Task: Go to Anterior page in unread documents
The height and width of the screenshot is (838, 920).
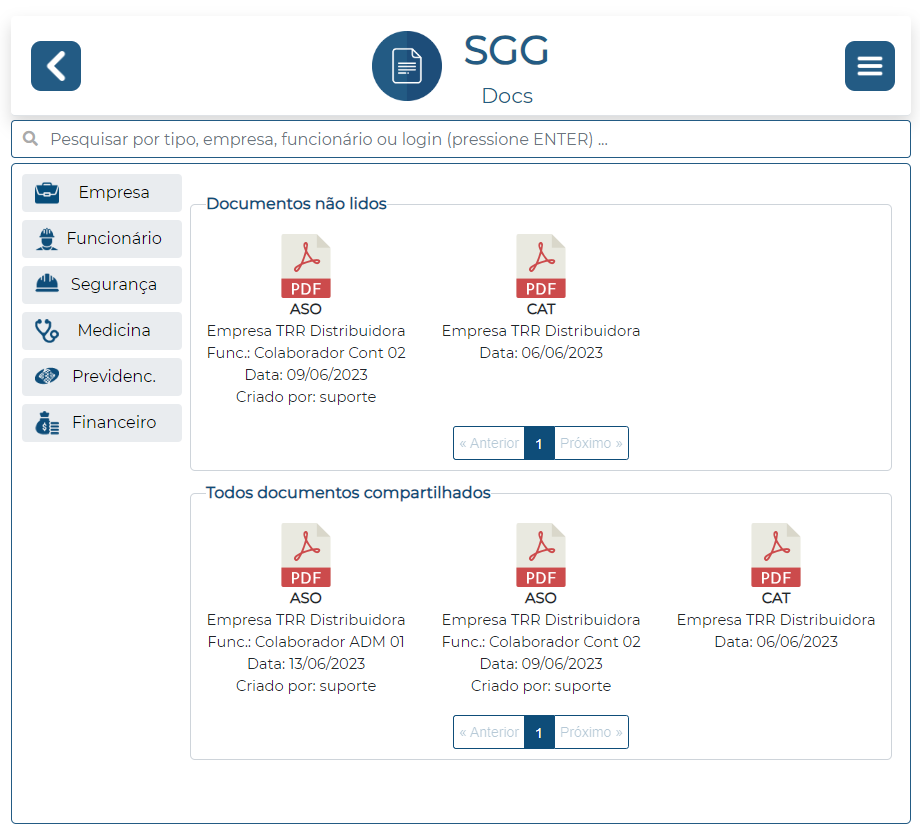Action: [489, 443]
